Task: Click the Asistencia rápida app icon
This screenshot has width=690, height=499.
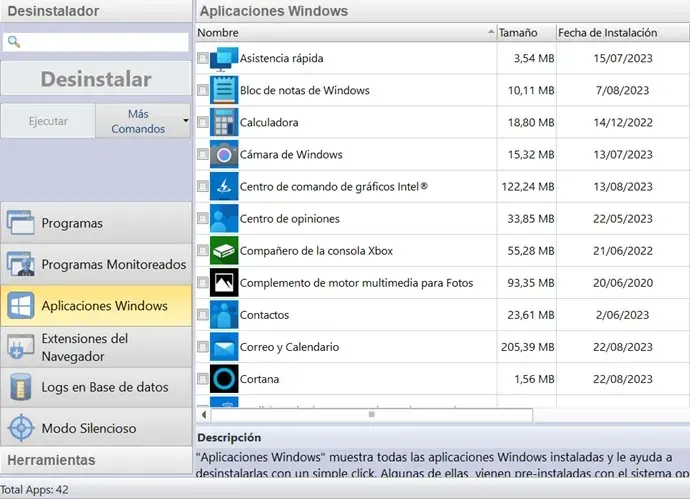Action: [224, 59]
